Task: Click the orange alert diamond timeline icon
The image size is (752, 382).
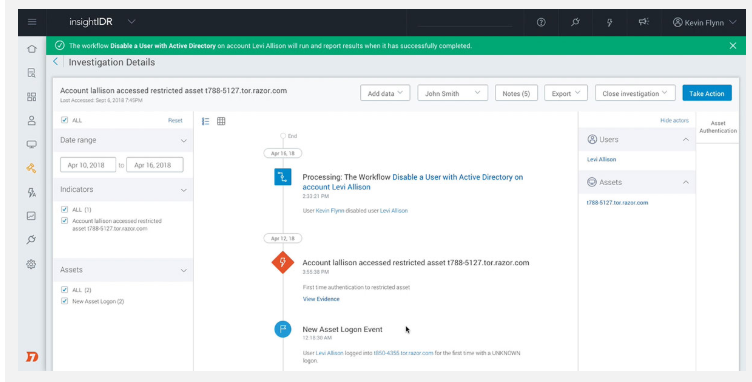Action: click(x=283, y=263)
